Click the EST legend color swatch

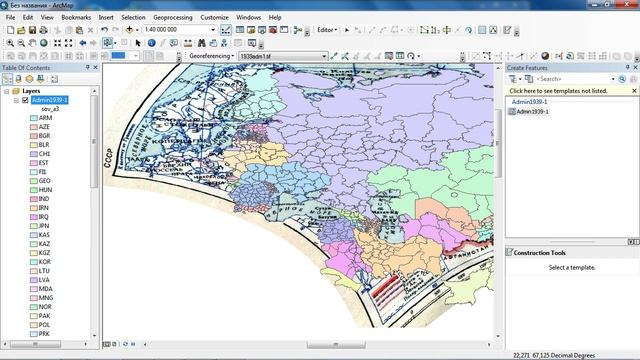pos(33,163)
